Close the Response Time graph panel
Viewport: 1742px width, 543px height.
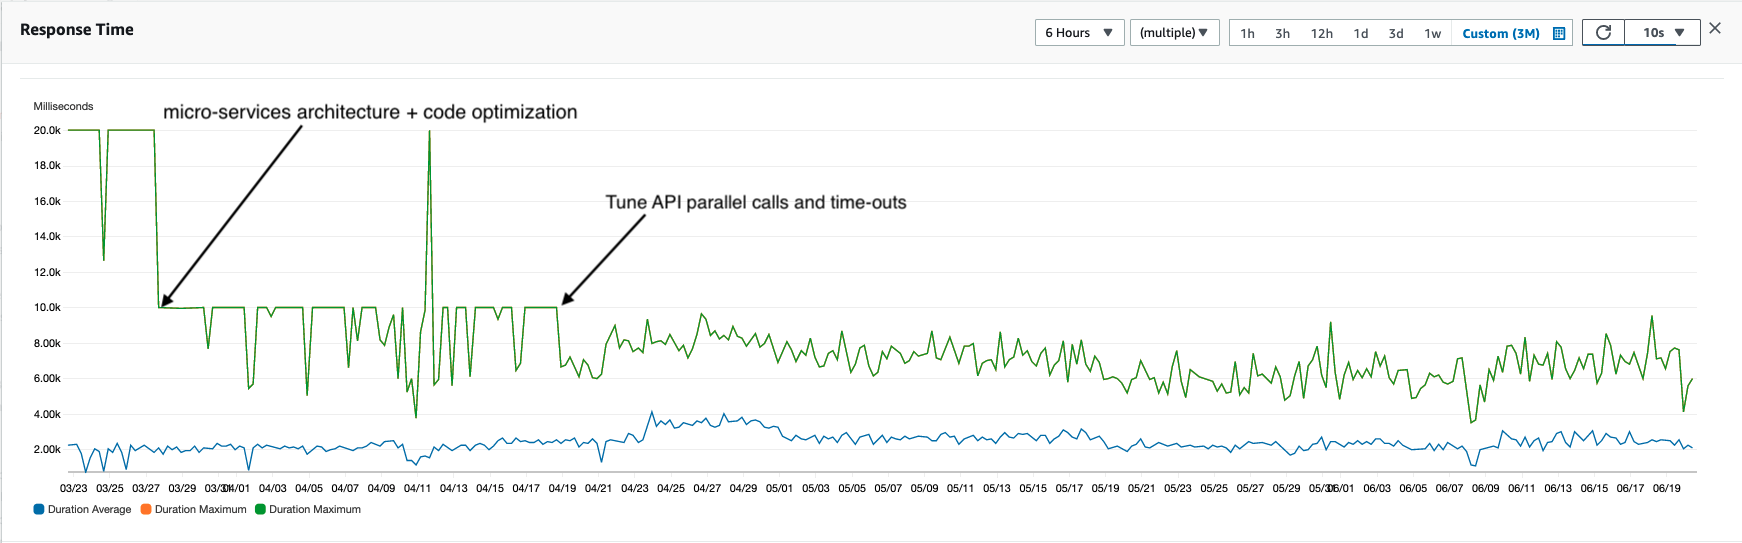pos(1715,28)
